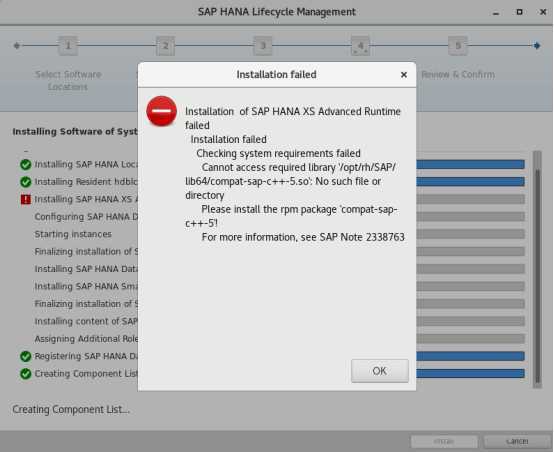Click 'Checking system requirements failed' text
The image size is (554, 452).
point(278,153)
